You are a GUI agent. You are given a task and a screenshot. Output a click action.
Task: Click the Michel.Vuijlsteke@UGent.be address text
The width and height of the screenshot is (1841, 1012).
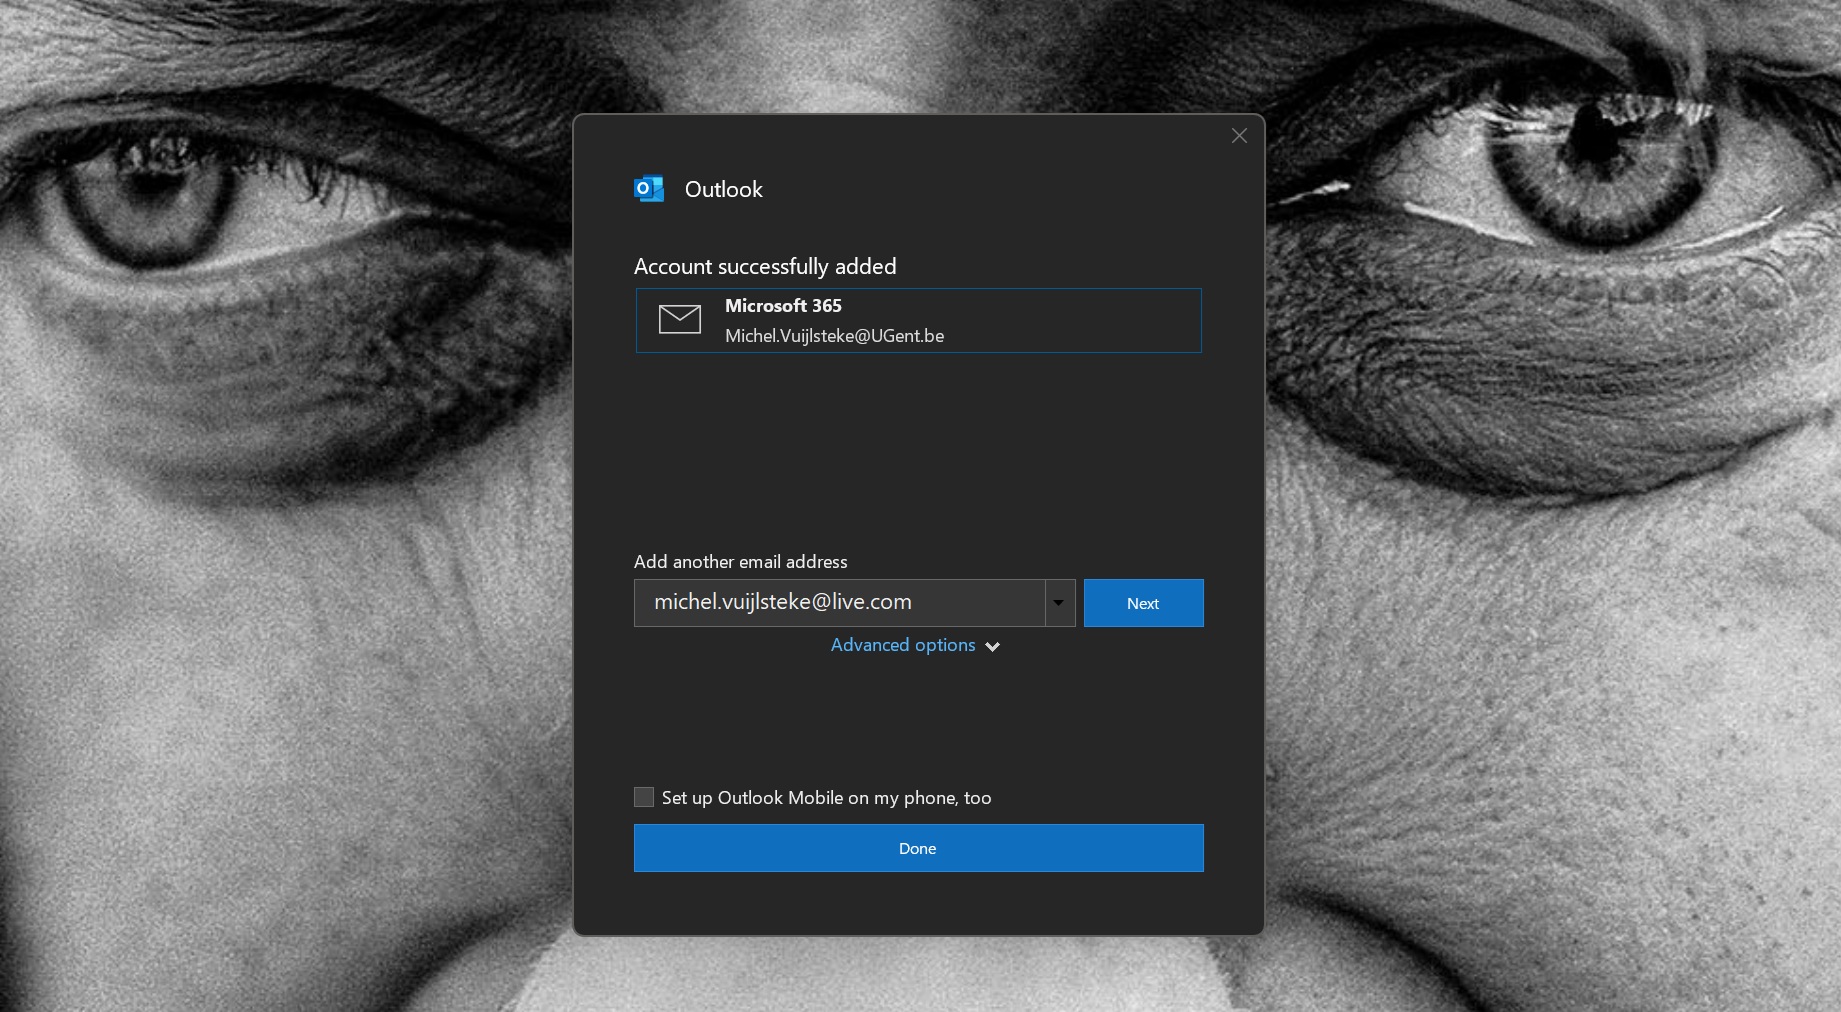pos(834,336)
